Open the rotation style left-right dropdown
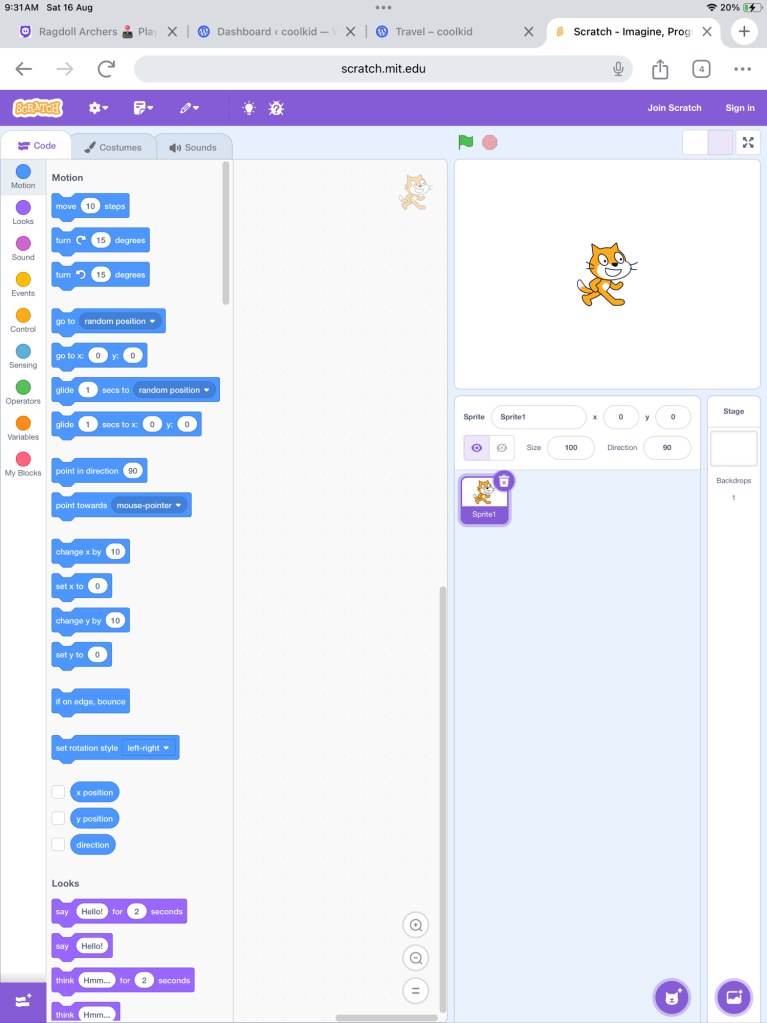This screenshot has height=1023, width=767. (x=148, y=748)
